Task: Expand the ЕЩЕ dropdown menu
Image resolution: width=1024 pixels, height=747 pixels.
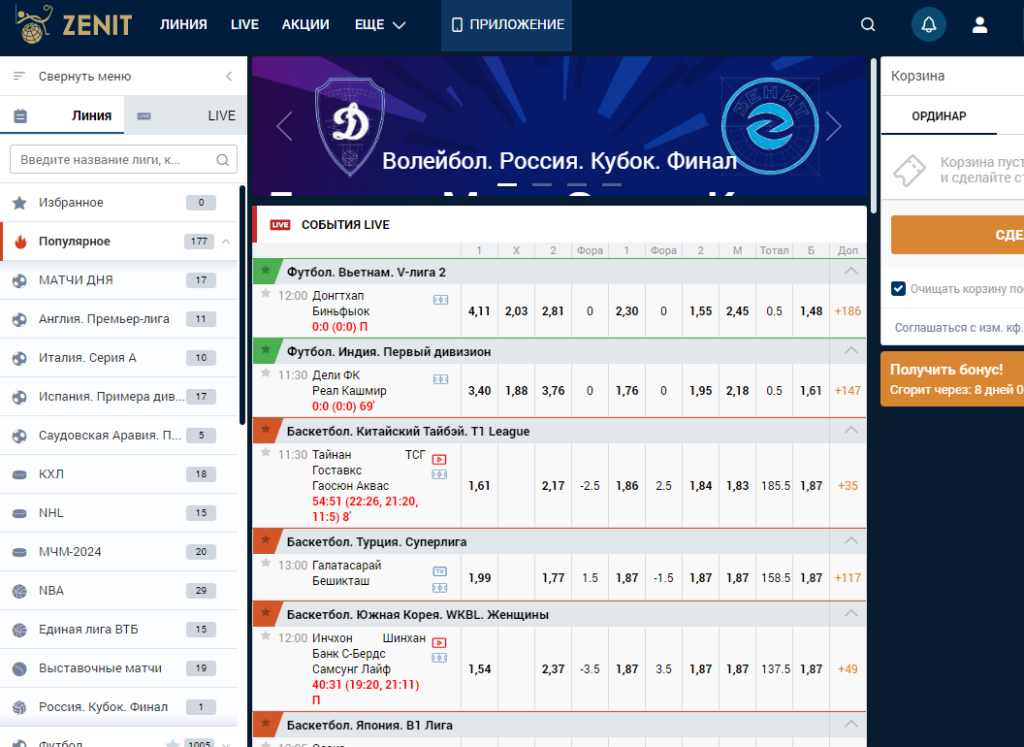Action: coord(380,25)
